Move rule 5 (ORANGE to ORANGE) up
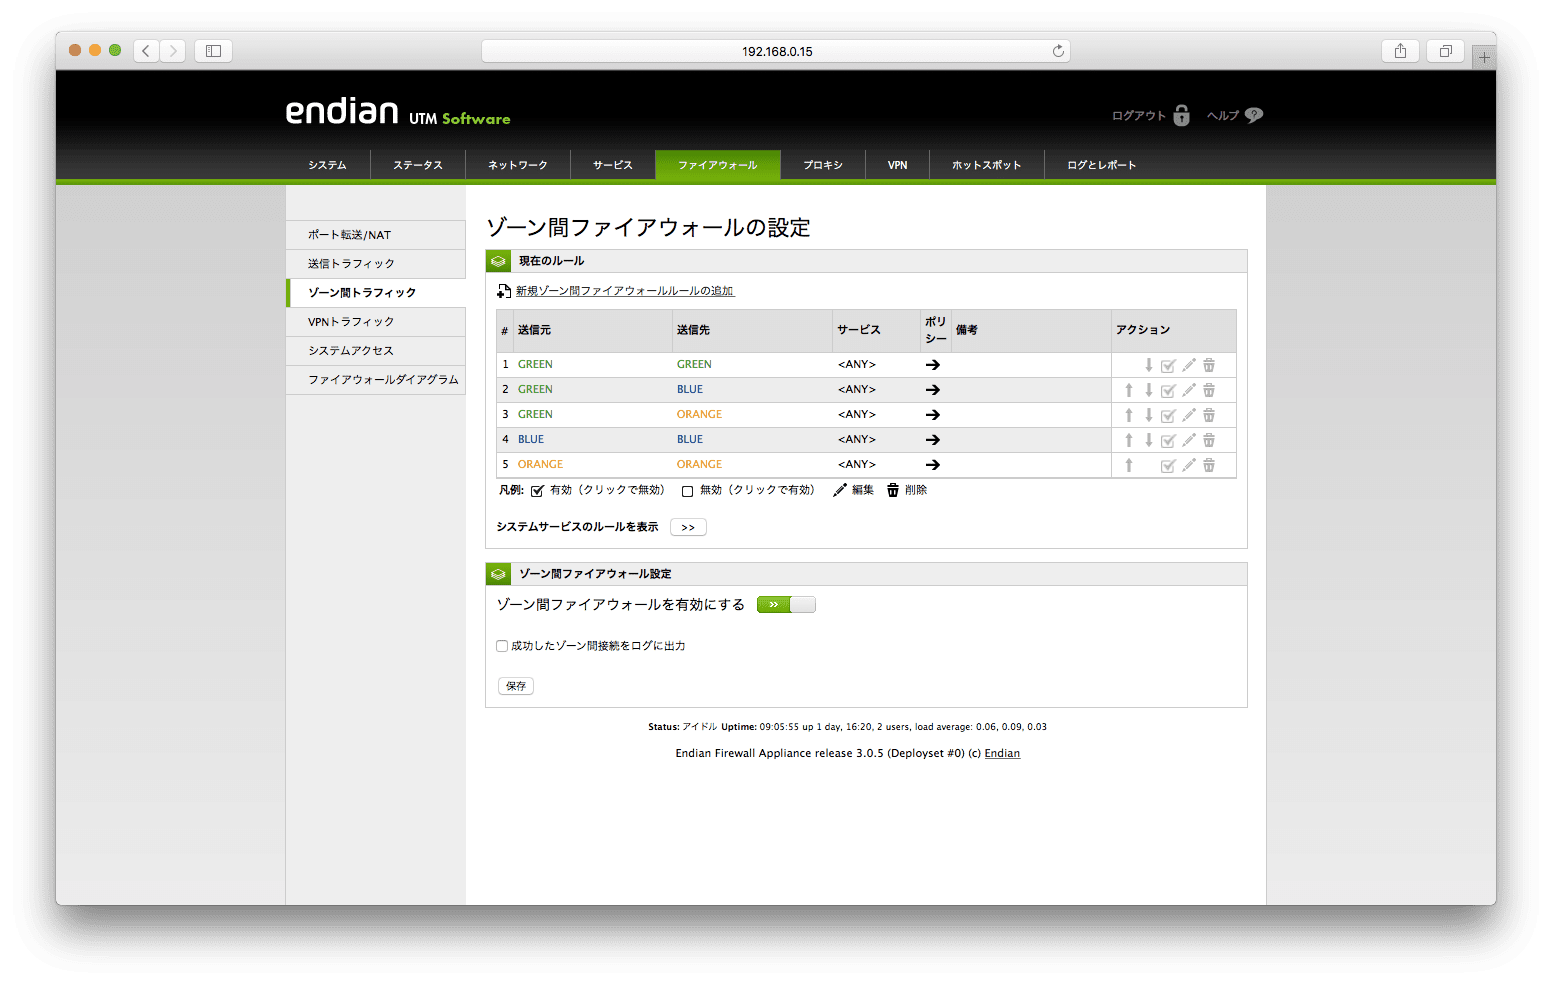 pyautogui.click(x=1129, y=465)
